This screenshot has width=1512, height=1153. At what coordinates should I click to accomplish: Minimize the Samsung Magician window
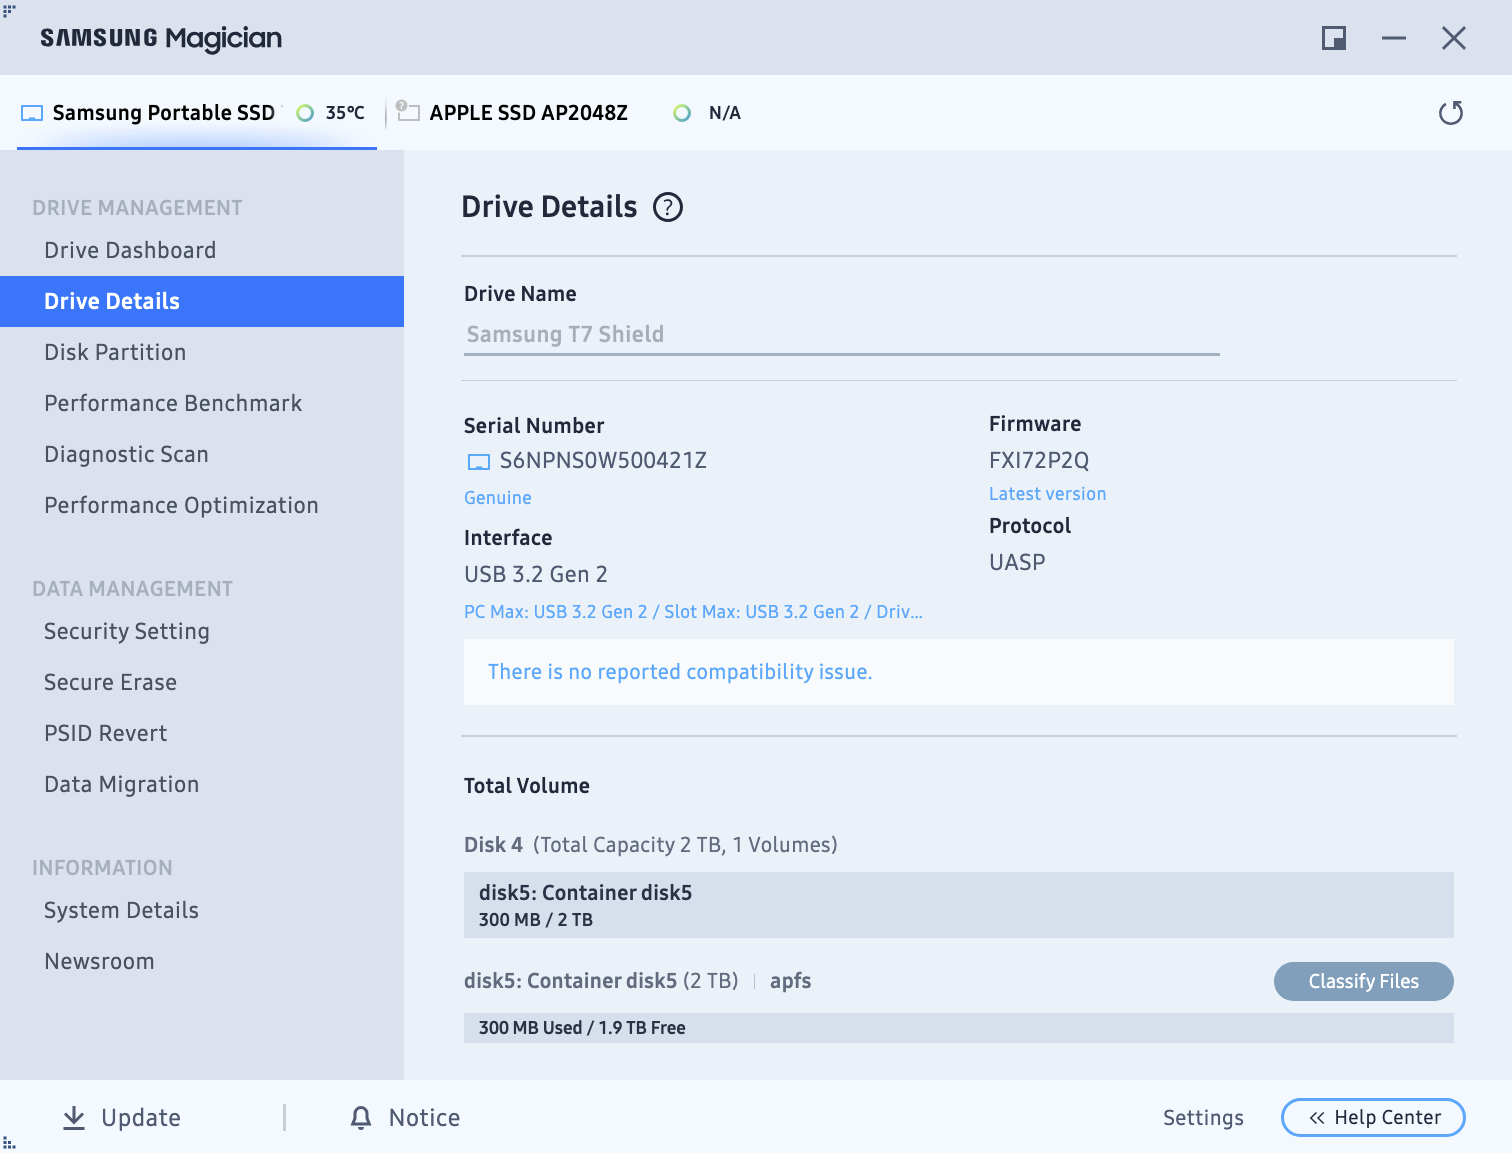1394,38
